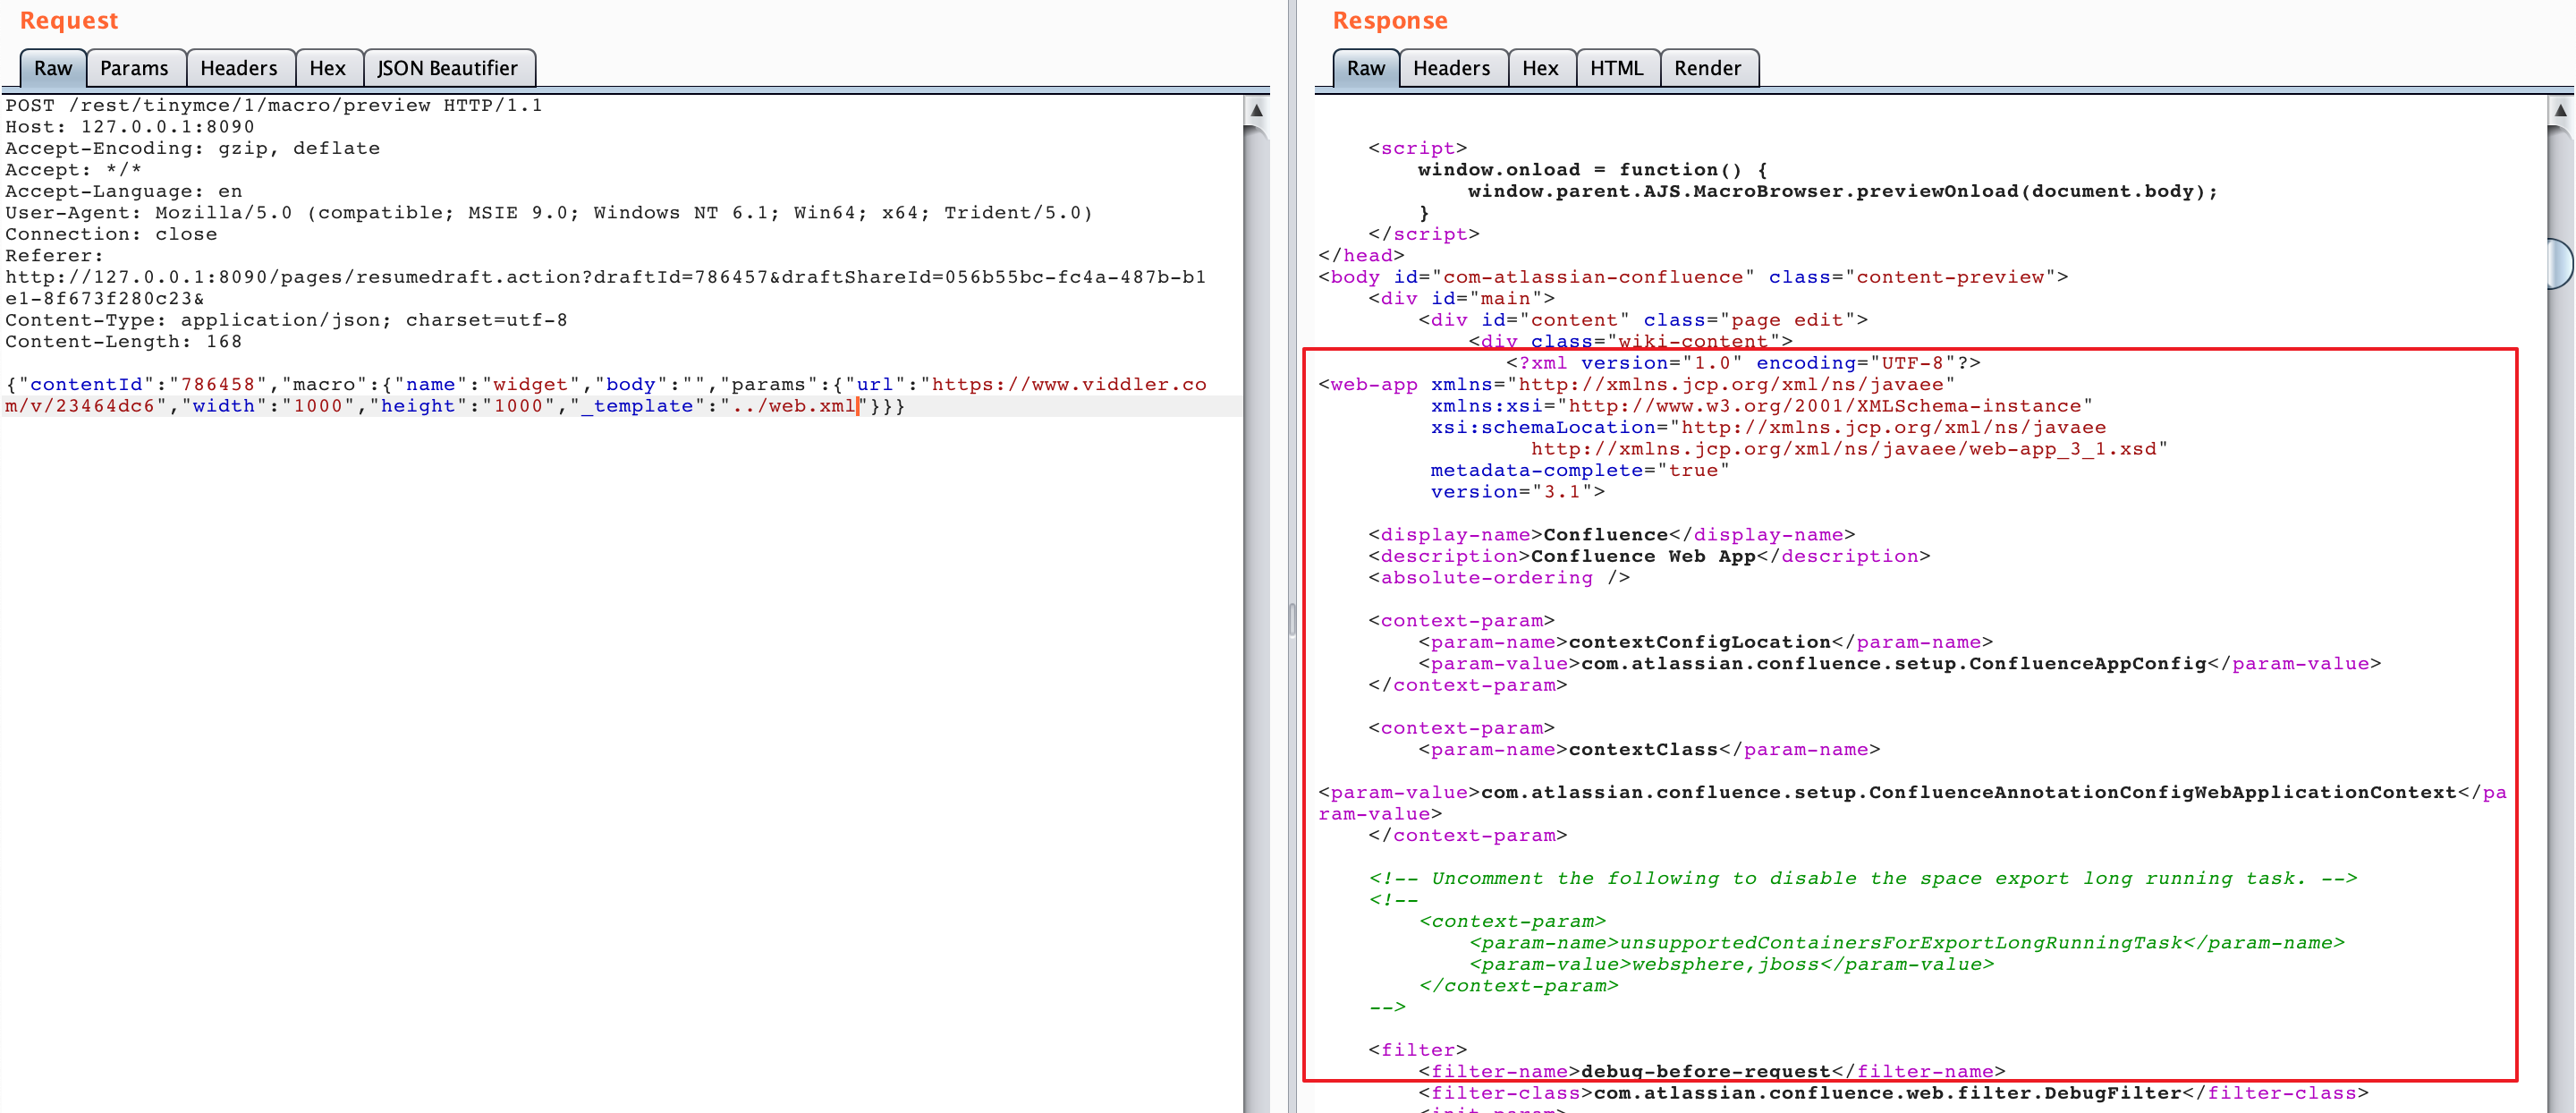The image size is (2576, 1113).
Task: Select the Headers tab in Request
Action: [238, 67]
